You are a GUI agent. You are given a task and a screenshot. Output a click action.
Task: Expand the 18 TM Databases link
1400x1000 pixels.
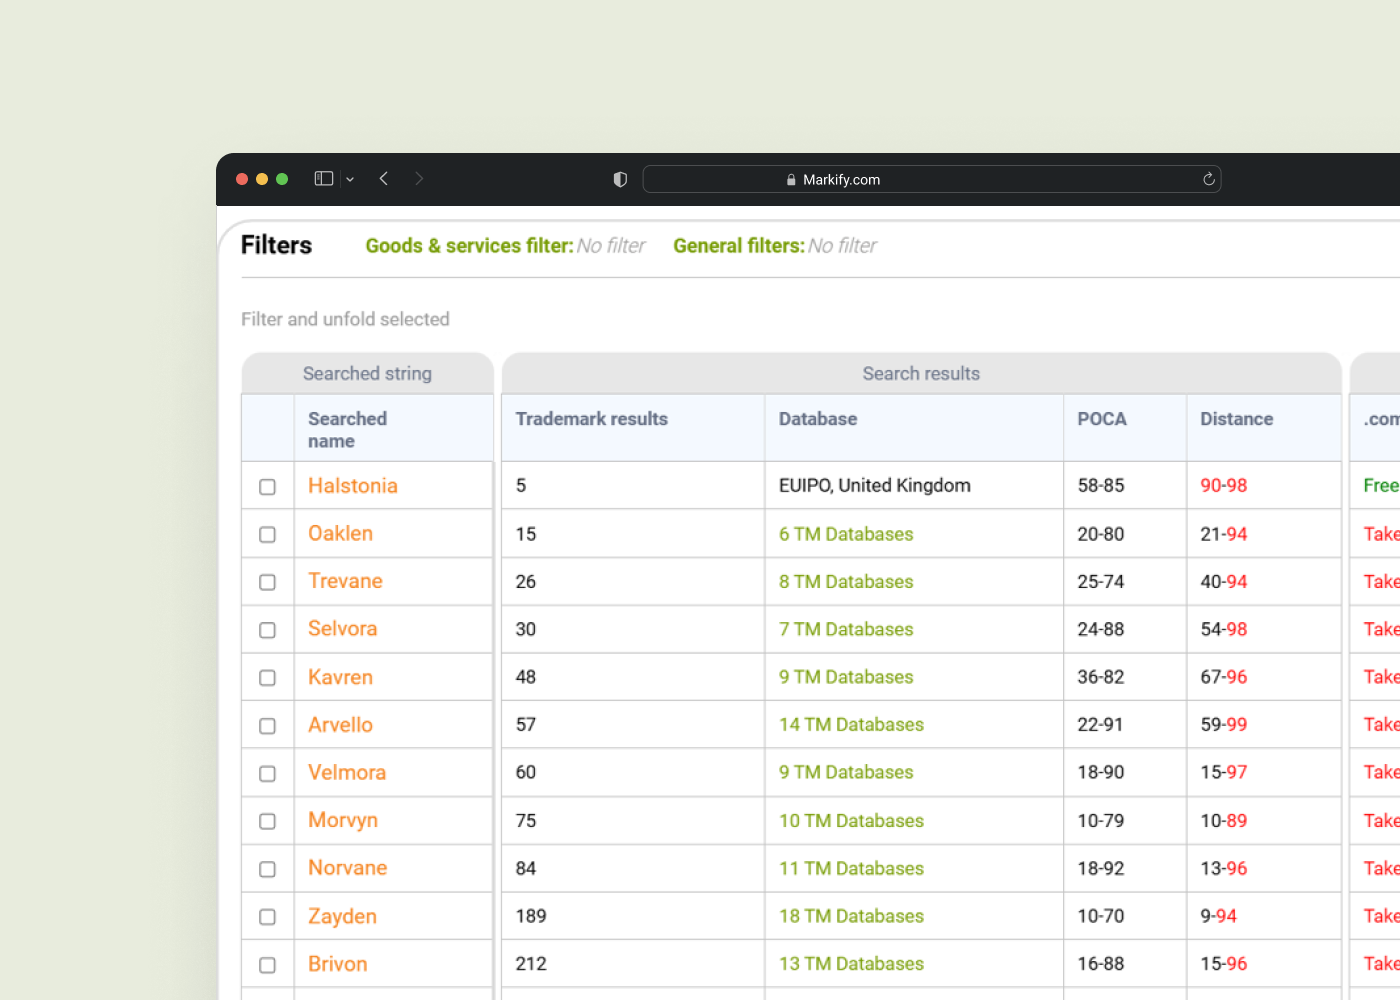[x=851, y=916]
